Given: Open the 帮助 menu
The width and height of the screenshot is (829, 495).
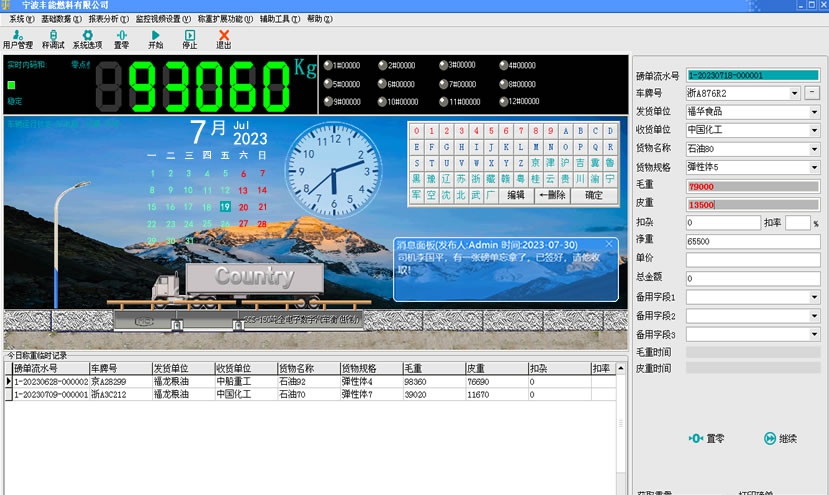Looking at the screenshot, I should pos(319,19).
